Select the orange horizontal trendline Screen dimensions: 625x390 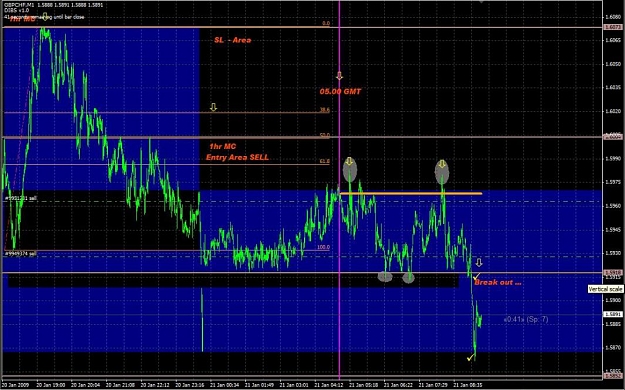pyautogui.click(x=411, y=194)
